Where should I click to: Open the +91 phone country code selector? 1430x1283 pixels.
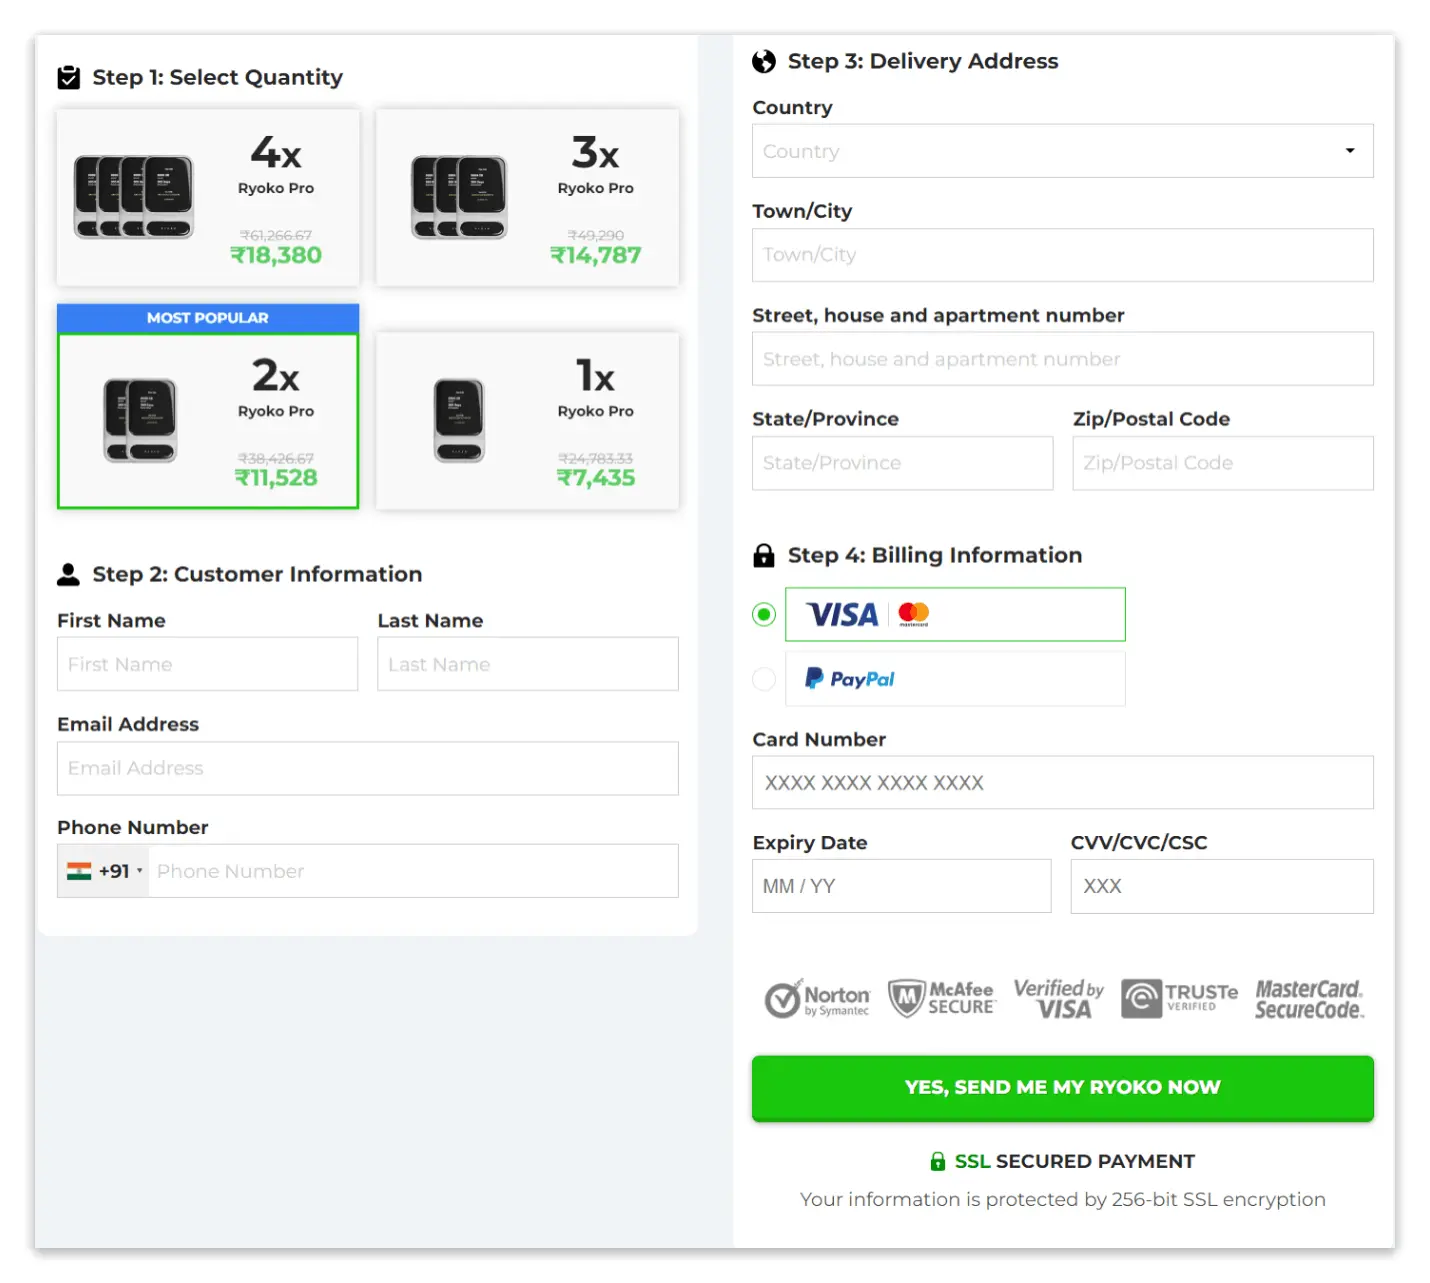coord(104,871)
